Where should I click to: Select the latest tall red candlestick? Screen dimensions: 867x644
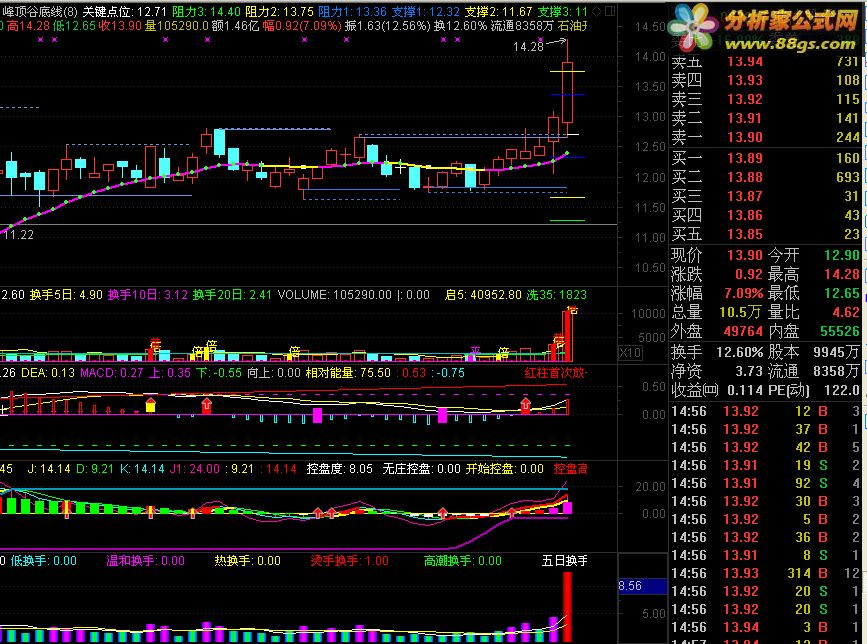coord(567,92)
